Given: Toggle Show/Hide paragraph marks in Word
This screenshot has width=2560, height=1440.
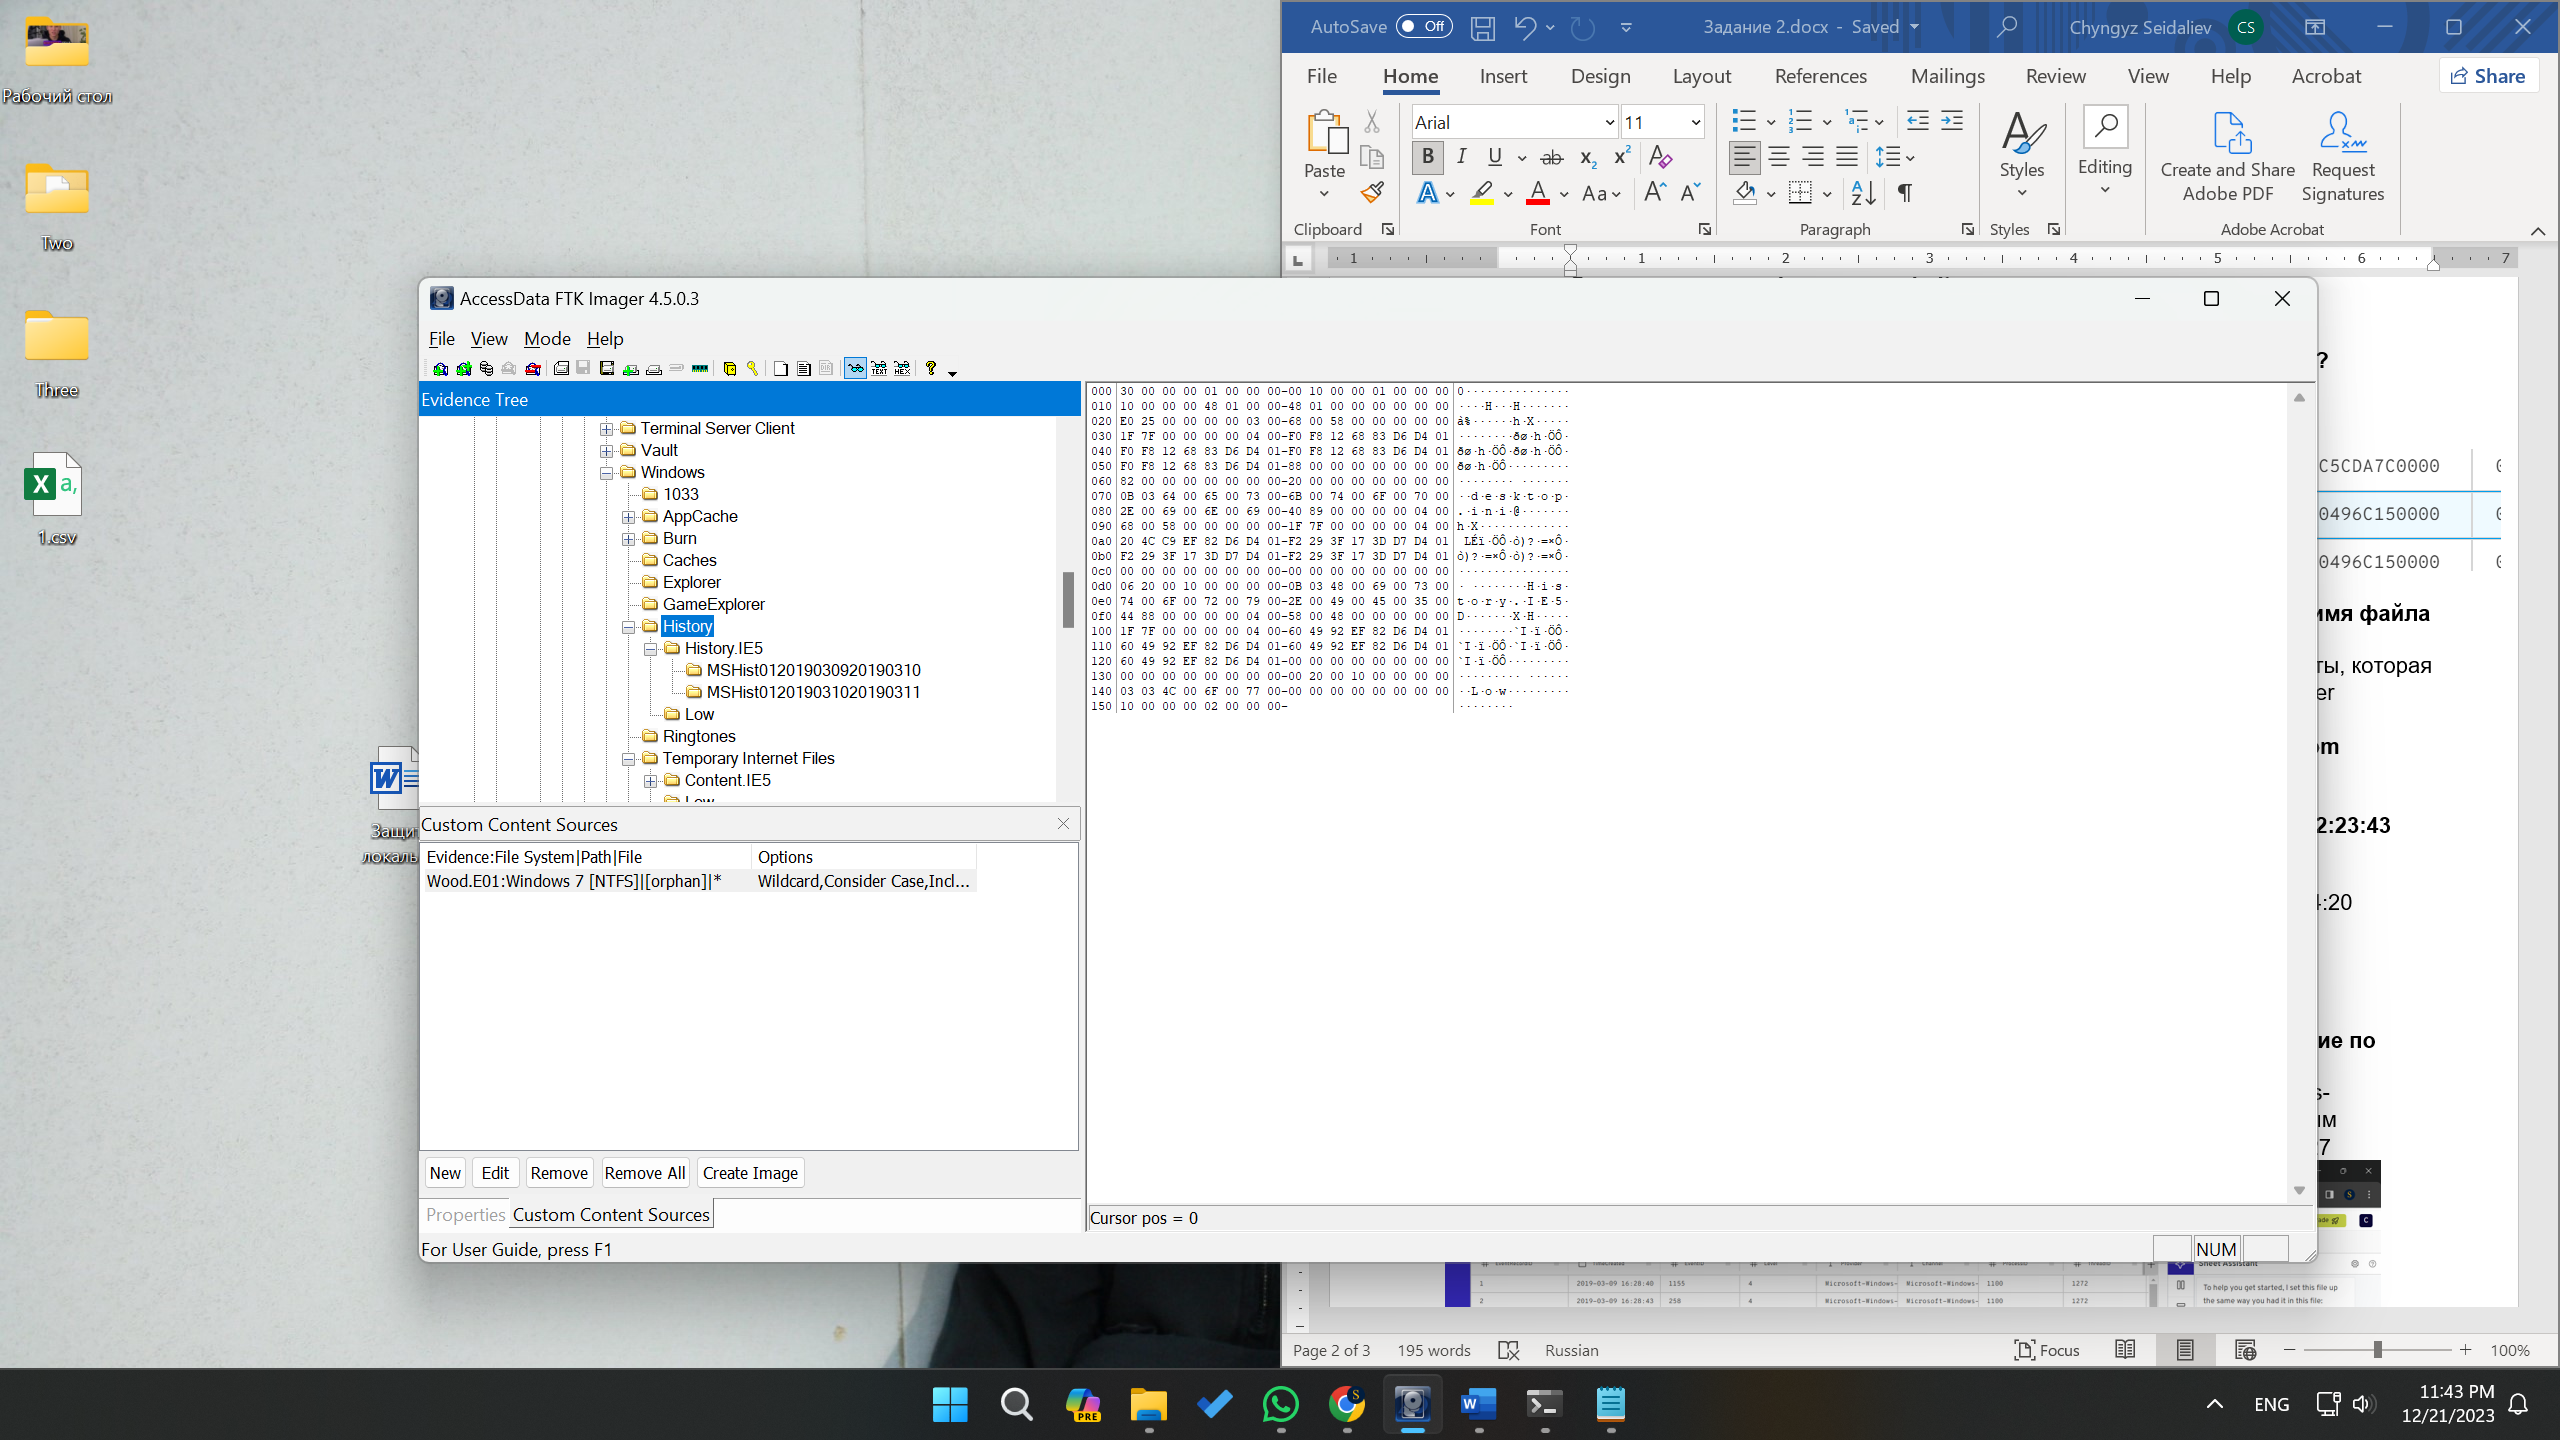Looking at the screenshot, I should coord(1905,192).
